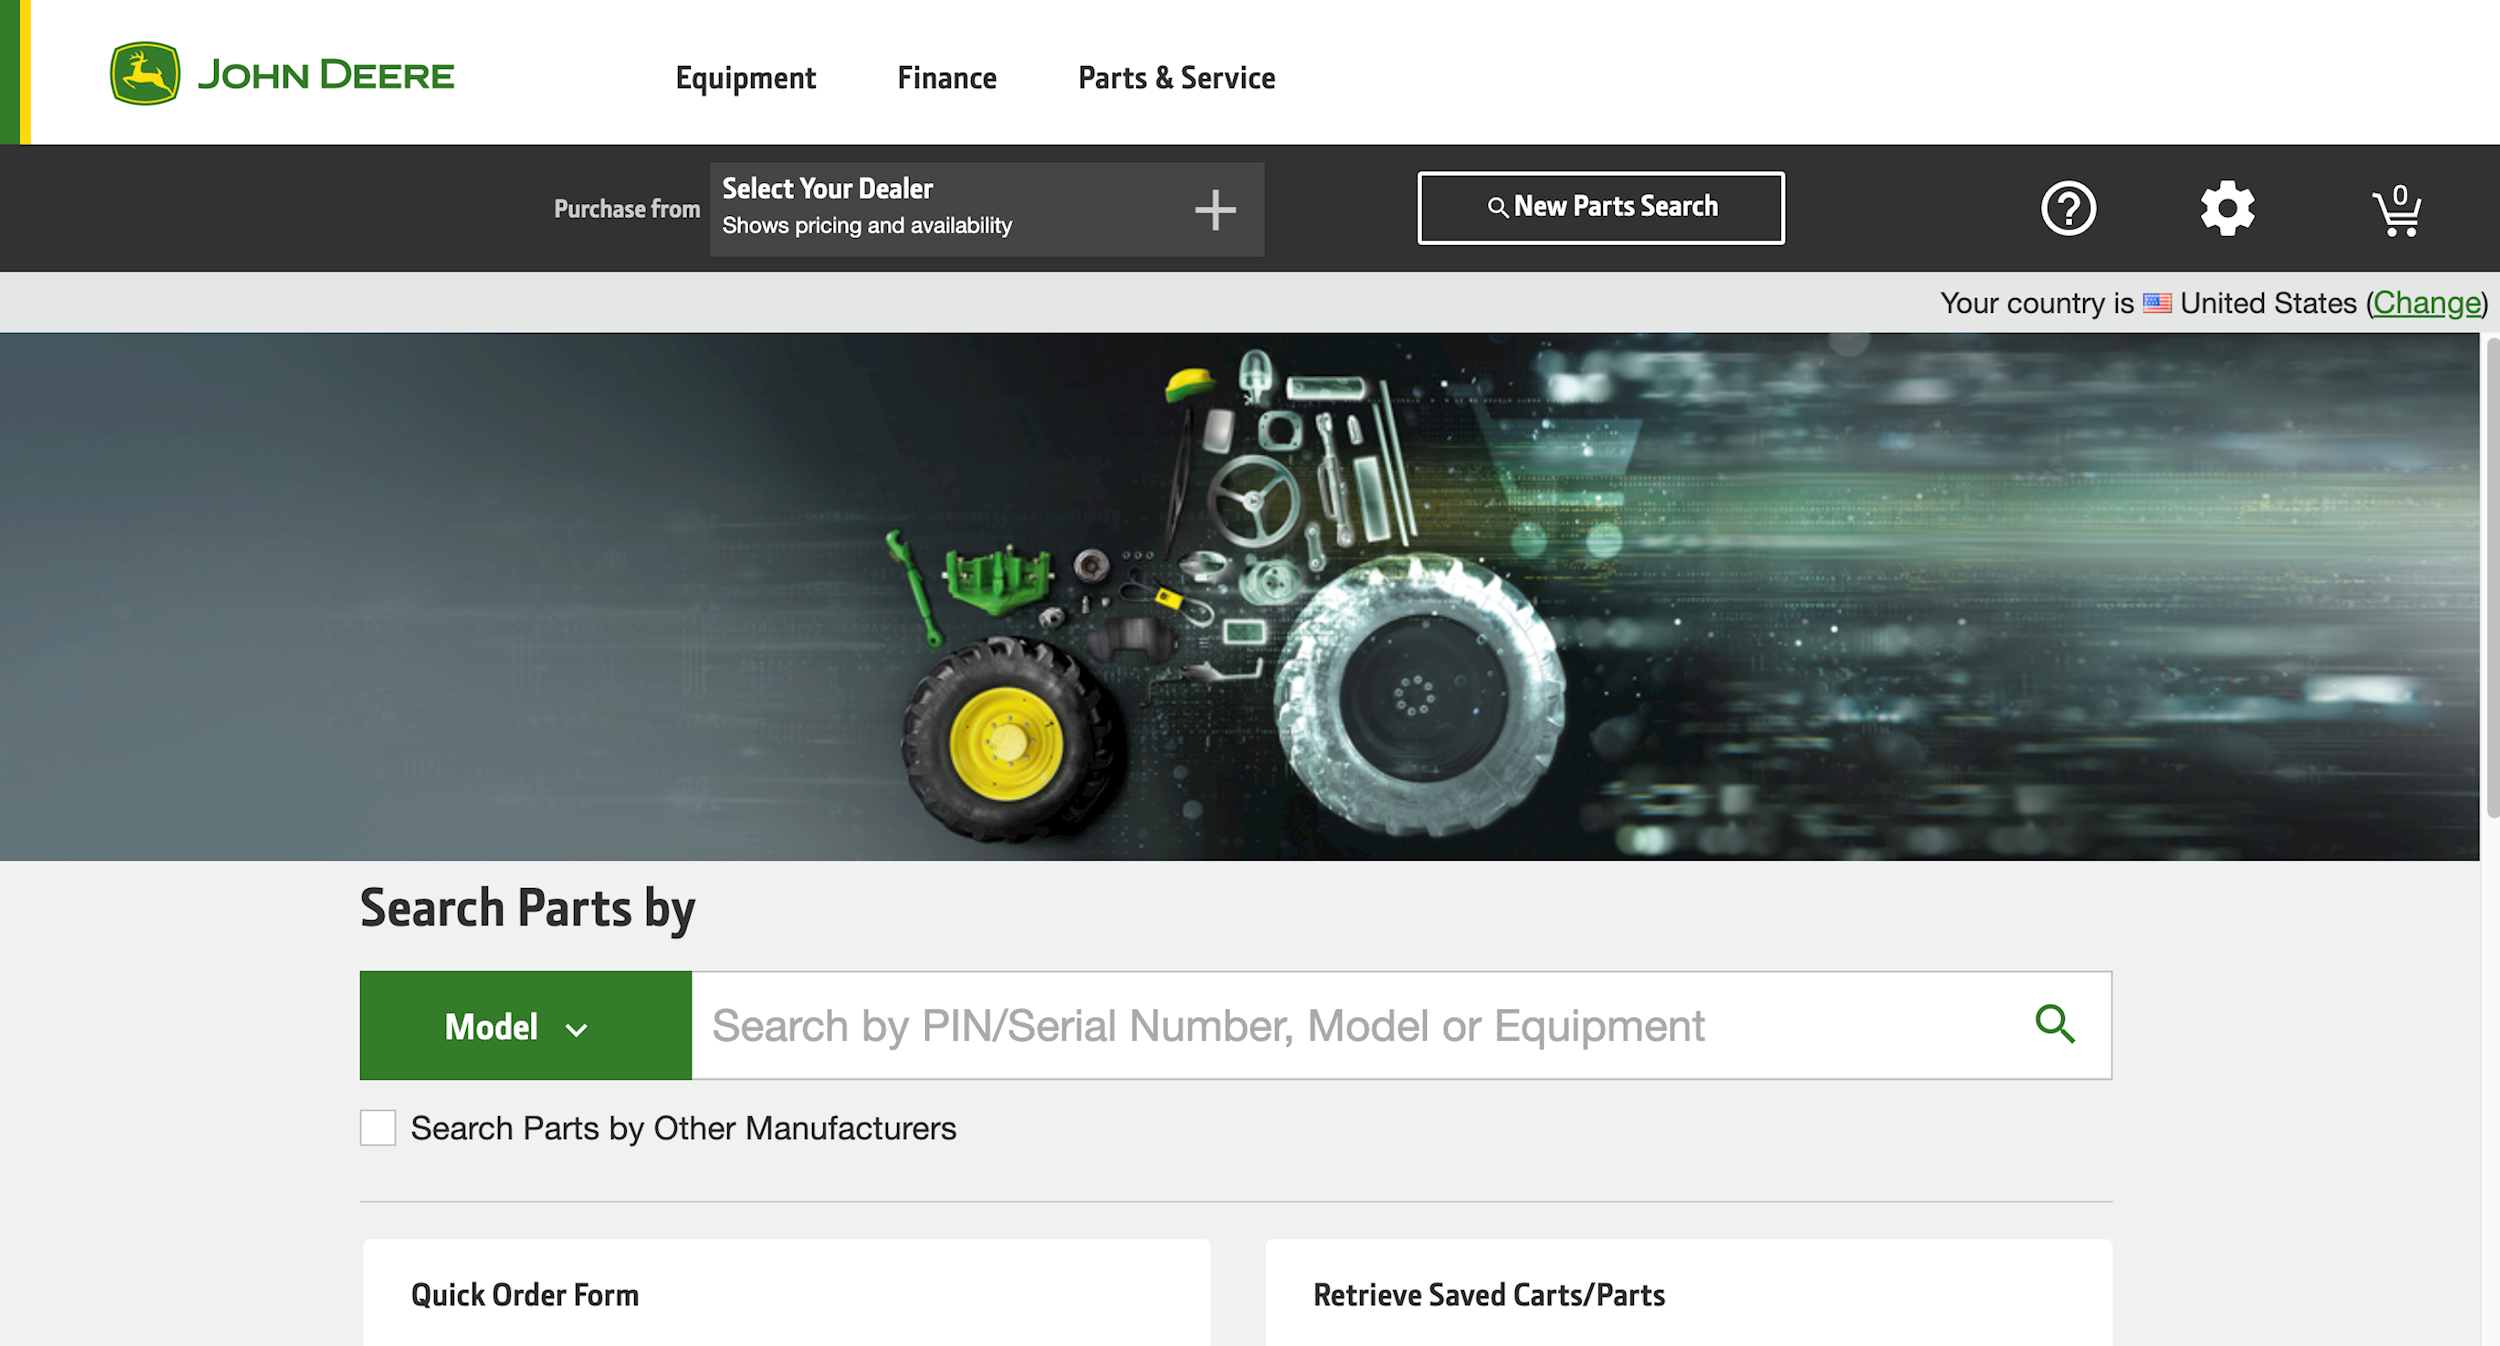Open Retrieve Saved Carts/Parts card
Screen dimensions: 2500x1346
[1688, 1294]
